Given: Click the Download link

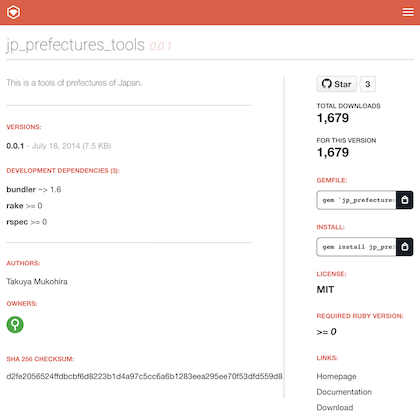Looking at the screenshot, I should (335, 407).
